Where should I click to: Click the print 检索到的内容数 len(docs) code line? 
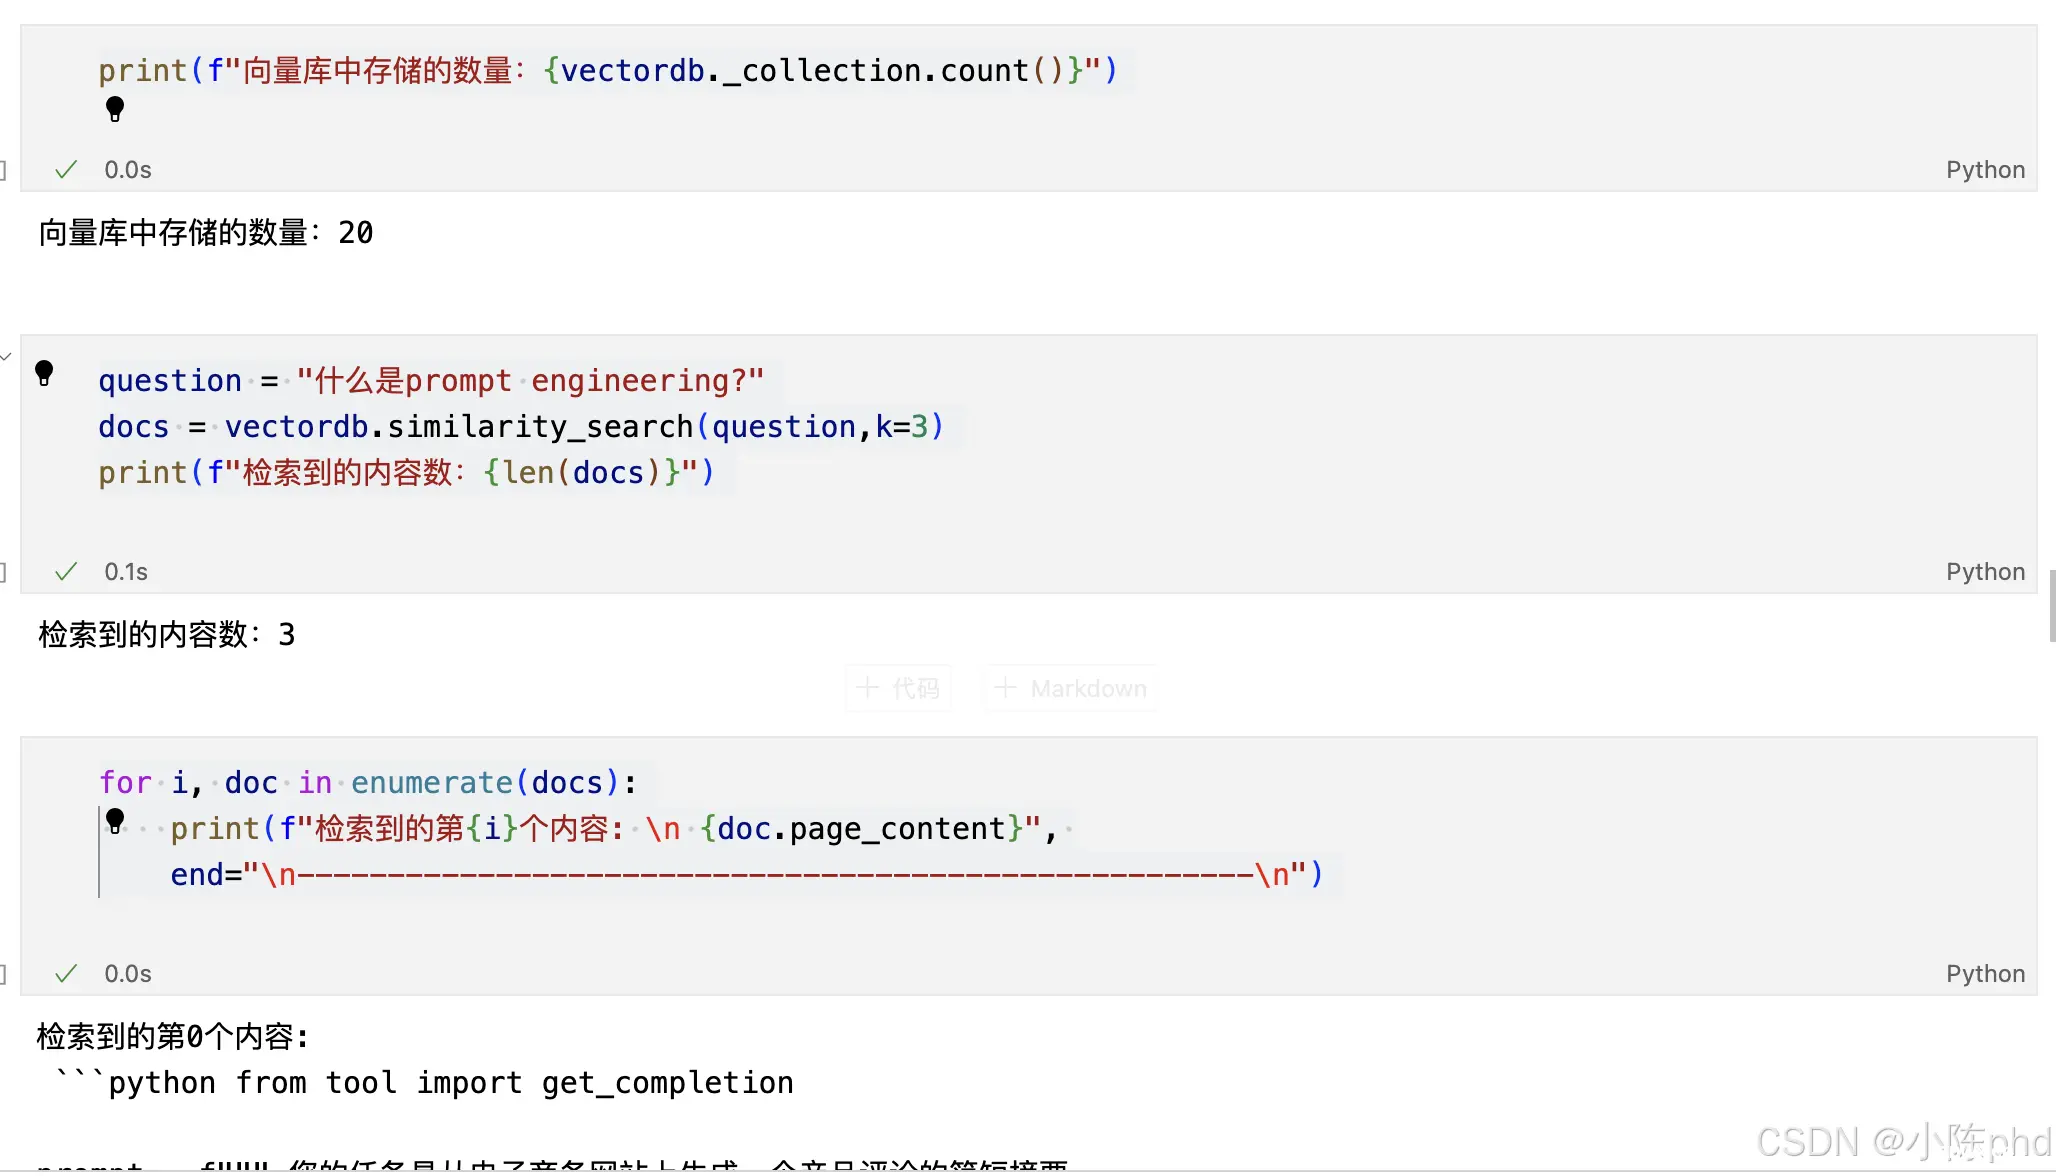click(406, 473)
